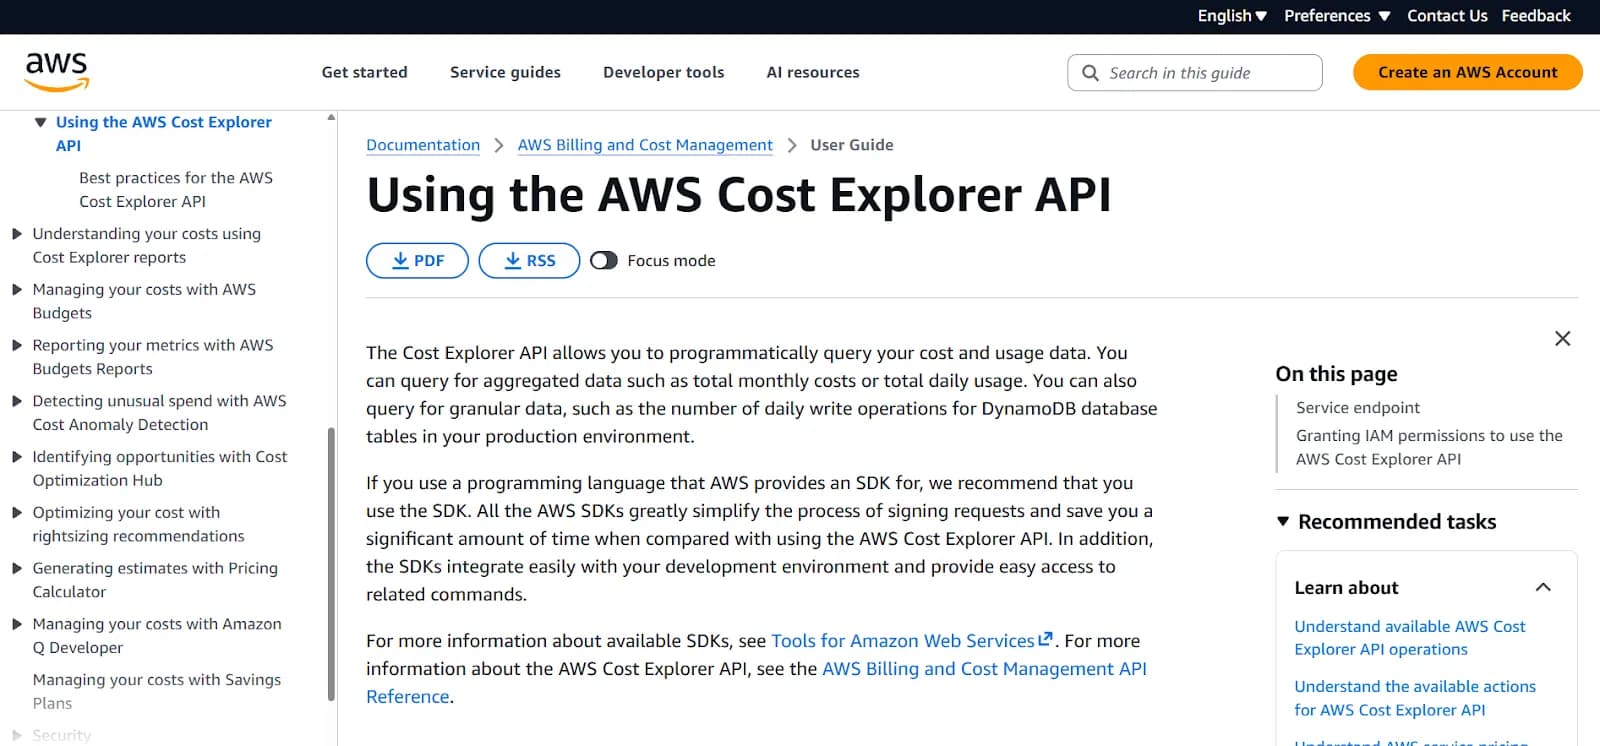Image resolution: width=1600 pixels, height=746 pixels.
Task: Open the Get started menu
Action: [365, 72]
